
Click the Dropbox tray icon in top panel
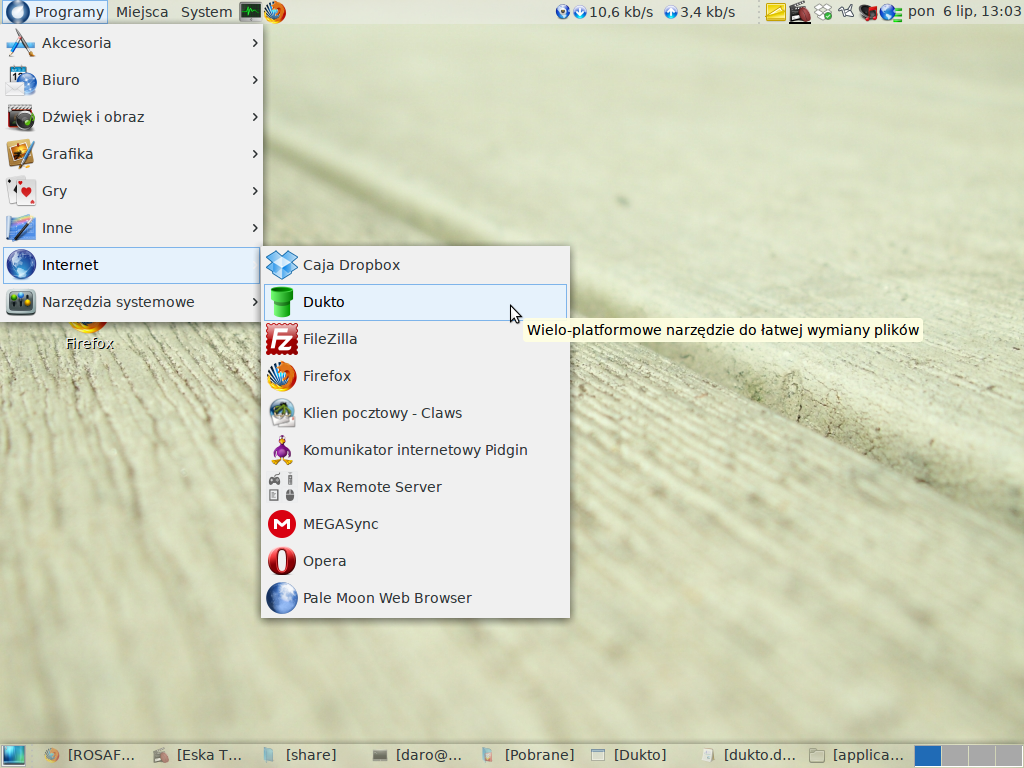tap(823, 12)
